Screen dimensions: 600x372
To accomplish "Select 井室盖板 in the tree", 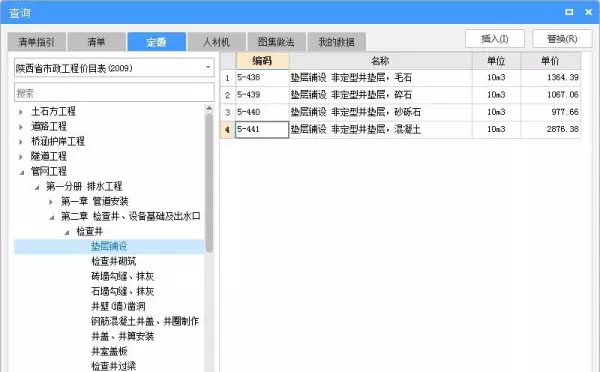I will tap(109, 351).
